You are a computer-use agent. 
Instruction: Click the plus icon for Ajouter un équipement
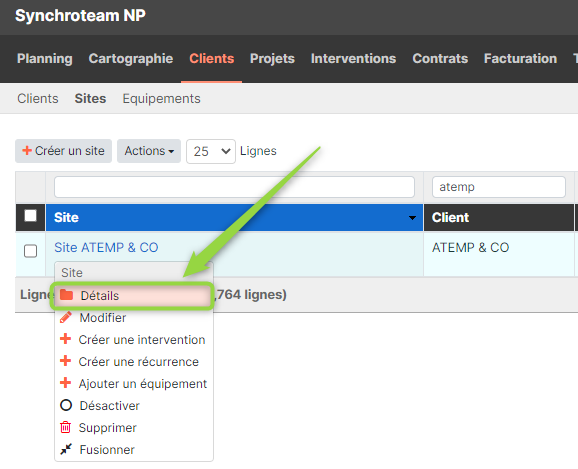[66, 383]
